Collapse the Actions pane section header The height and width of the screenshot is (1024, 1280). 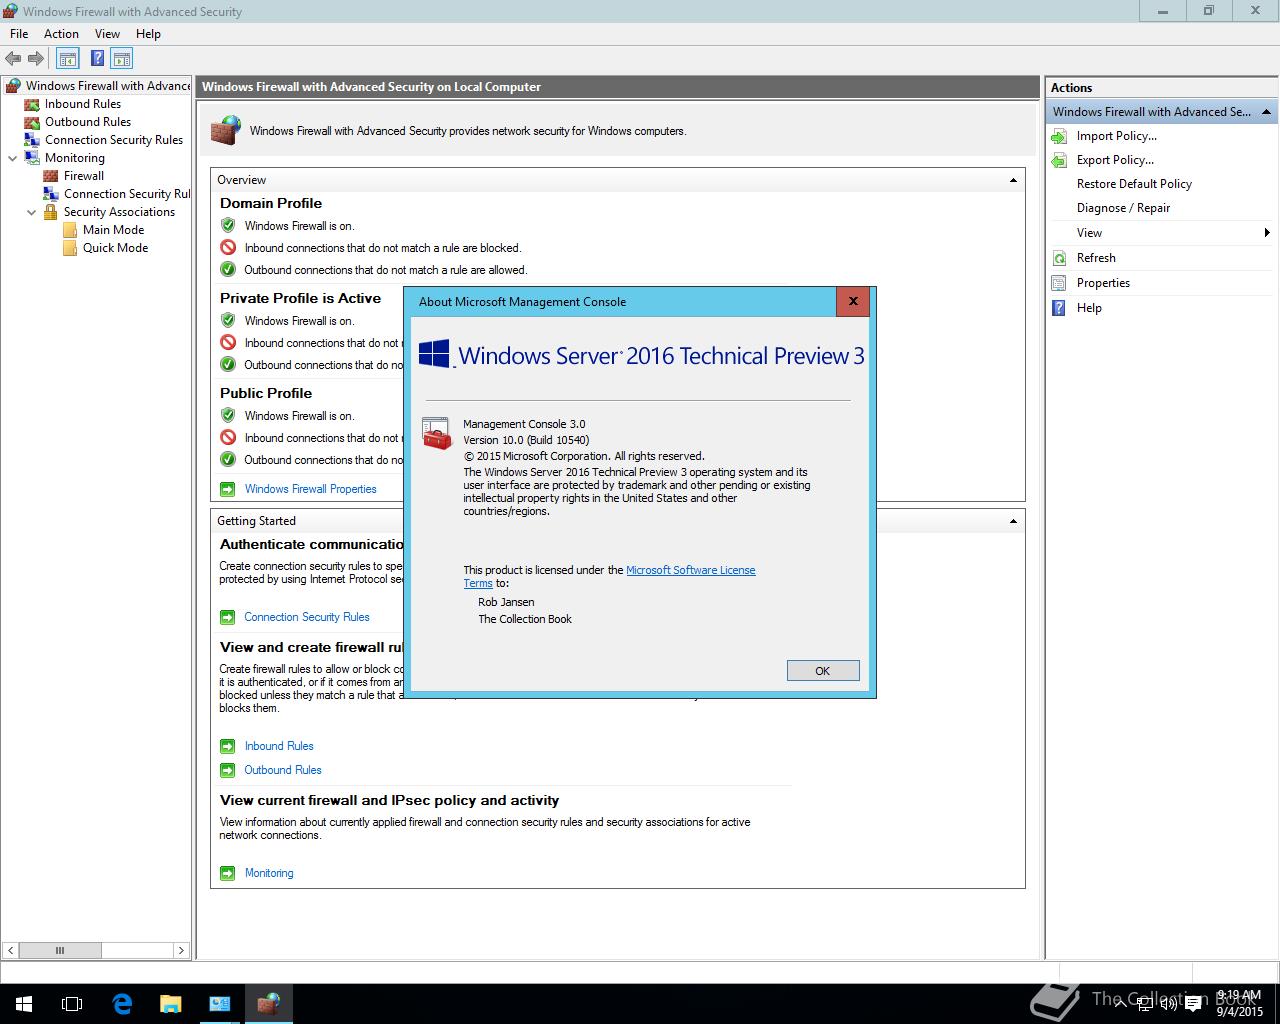point(1266,112)
